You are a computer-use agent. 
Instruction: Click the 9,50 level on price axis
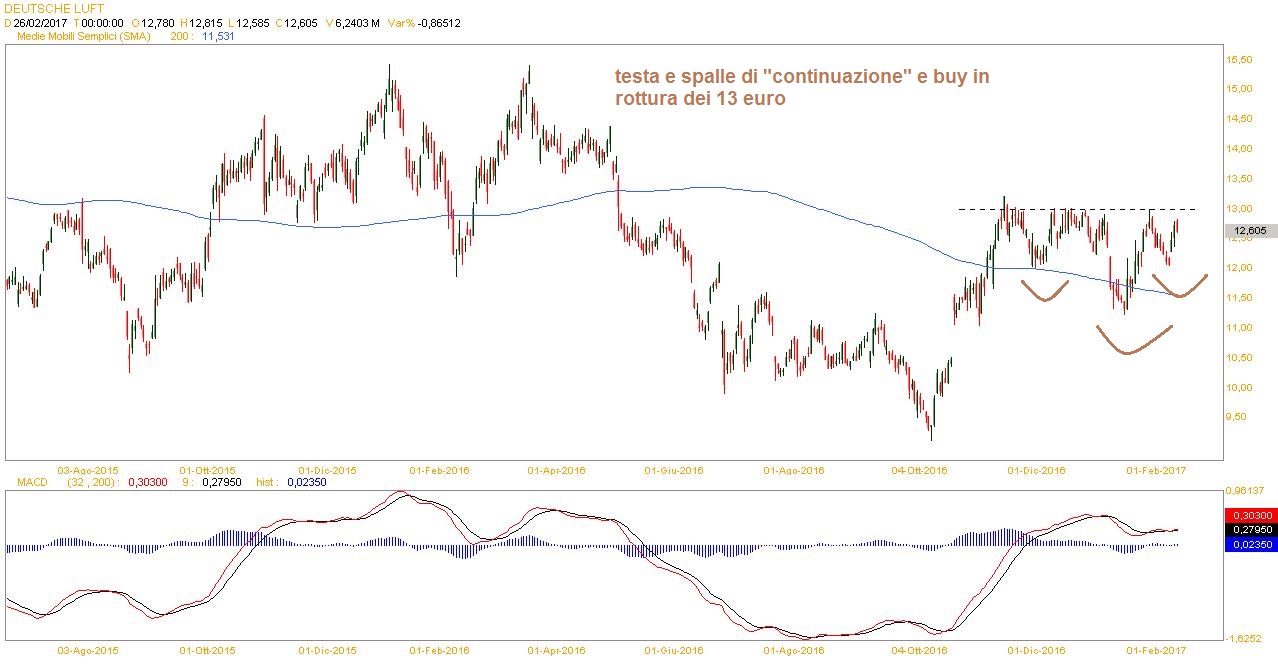[x=1239, y=418]
